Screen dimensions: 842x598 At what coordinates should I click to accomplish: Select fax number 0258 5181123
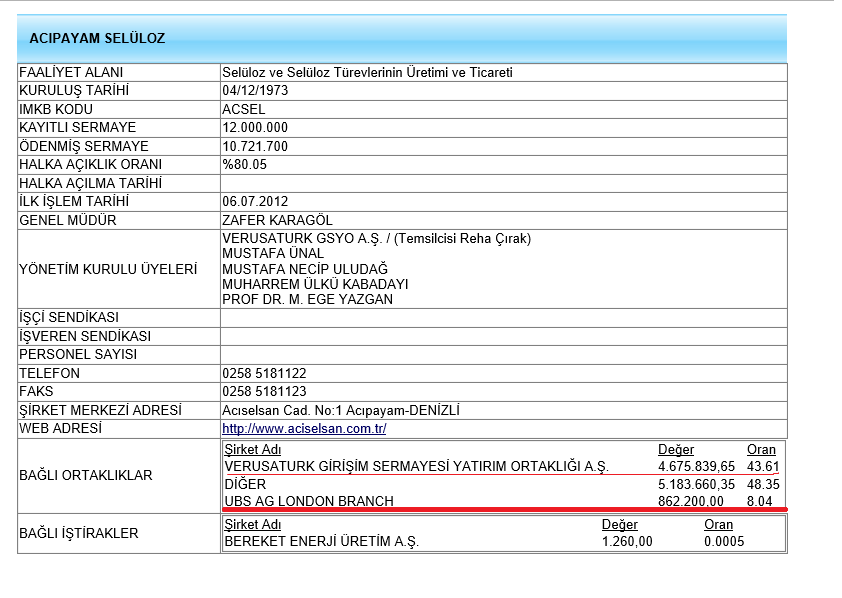click(264, 391)
